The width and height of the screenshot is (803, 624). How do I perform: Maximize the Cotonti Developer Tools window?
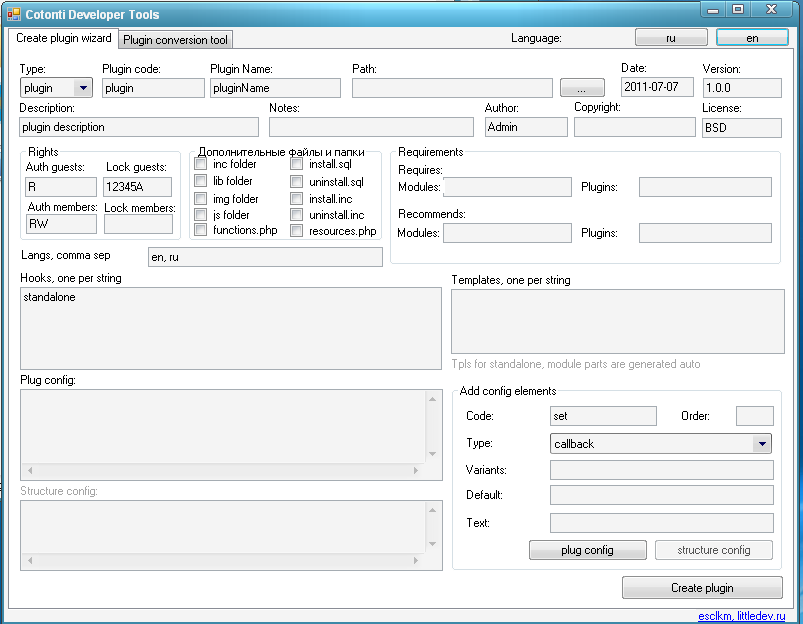coord(738,9)
